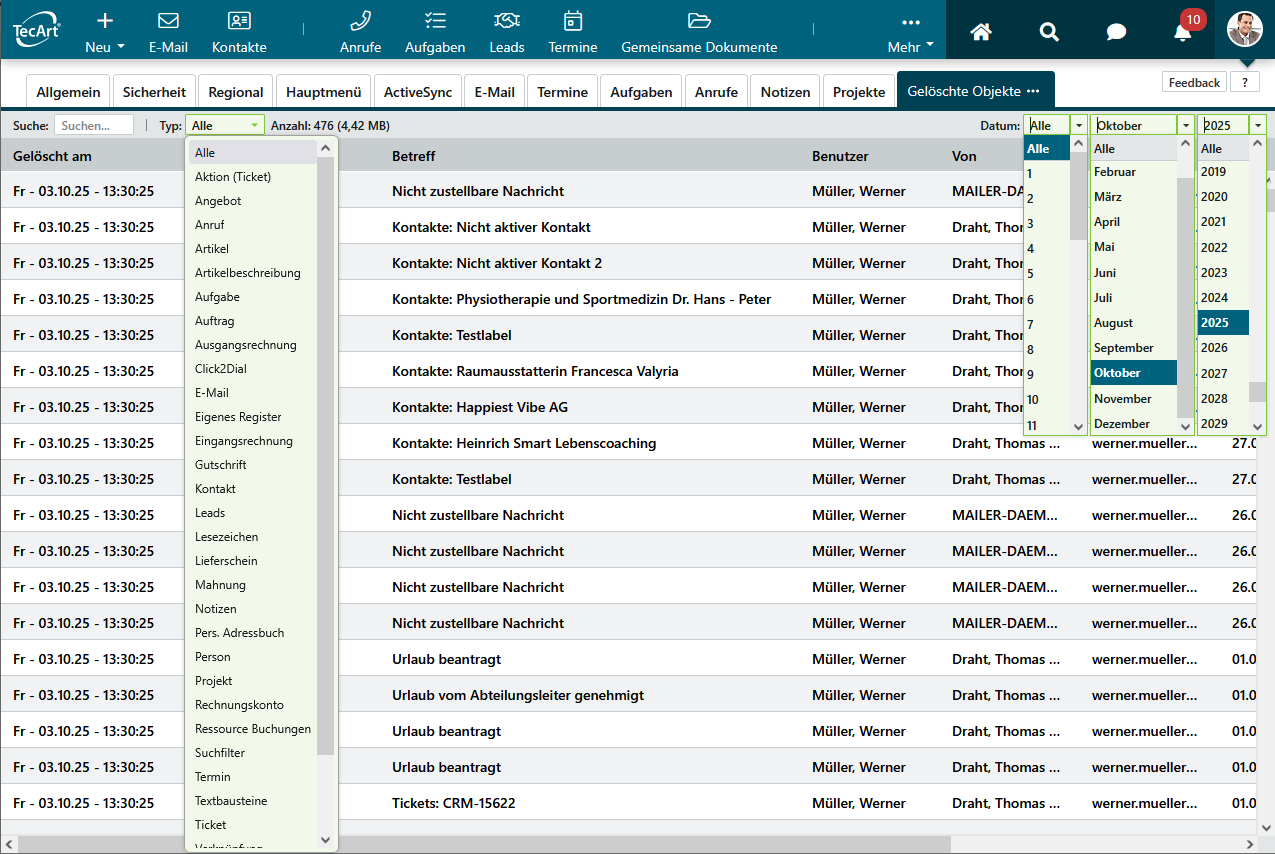Open Gemeinsame Dokumente folder icon
The image size is (1275, 854).
coord(699,21)
